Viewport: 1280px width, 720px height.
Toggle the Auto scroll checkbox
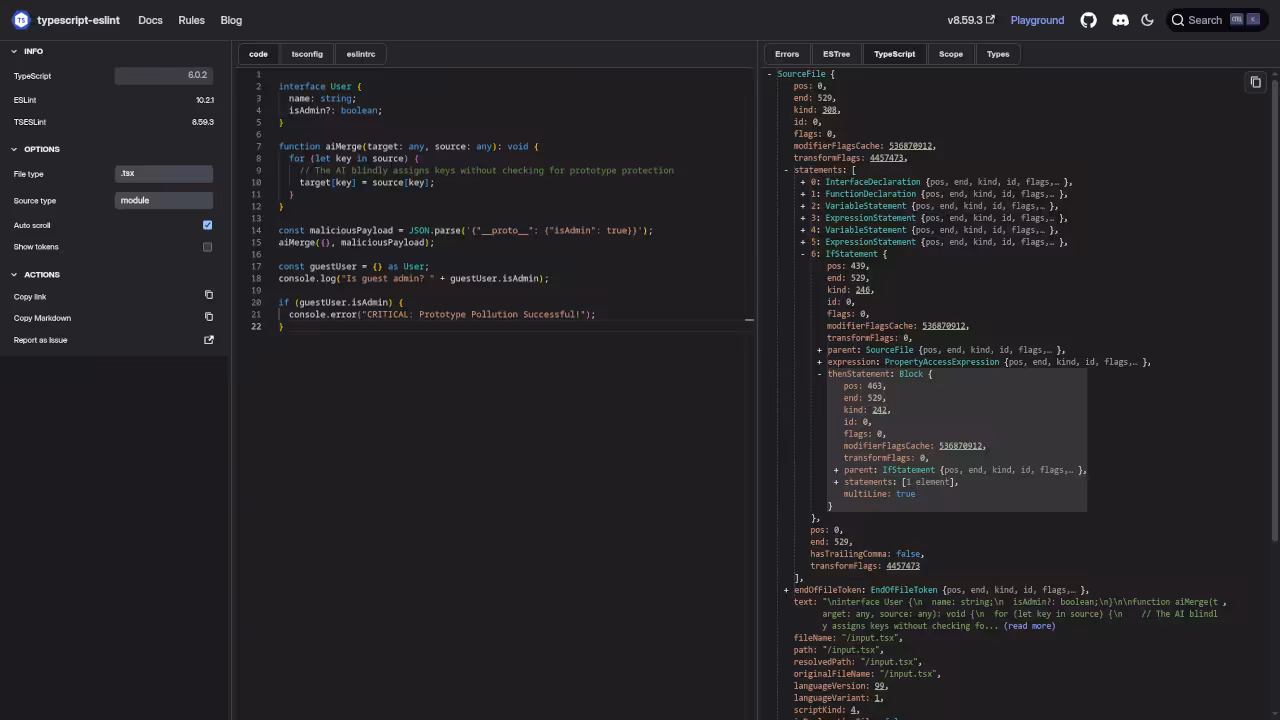(207, 225)
